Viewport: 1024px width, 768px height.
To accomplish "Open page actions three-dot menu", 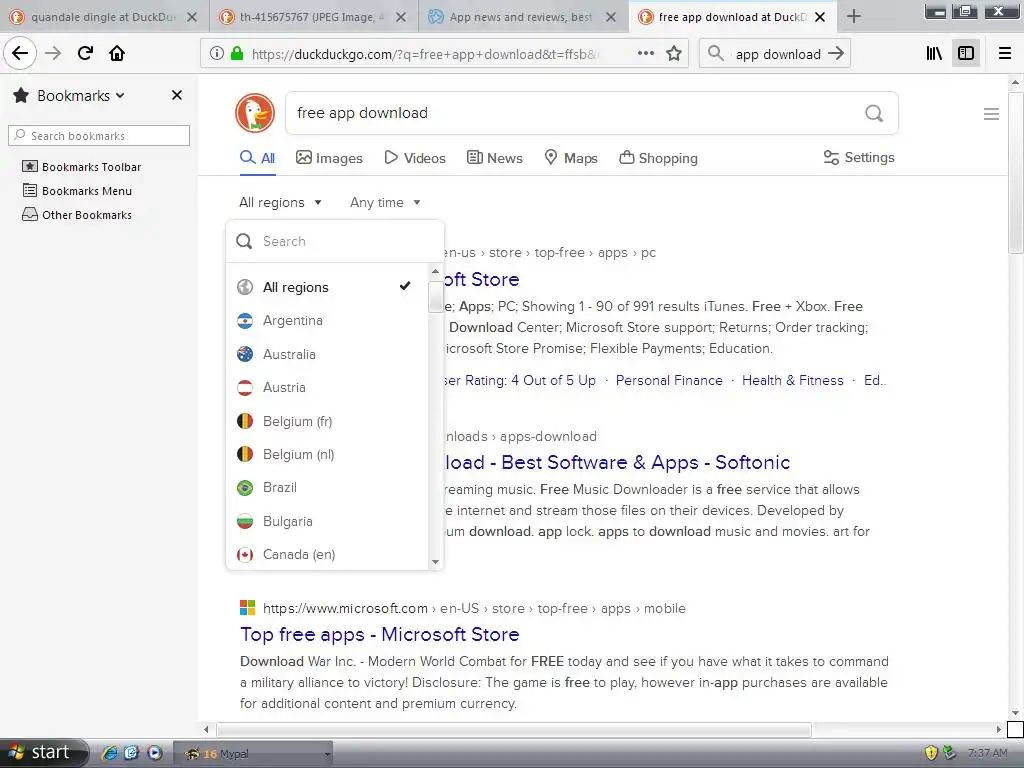I will (x=646, y=54).
